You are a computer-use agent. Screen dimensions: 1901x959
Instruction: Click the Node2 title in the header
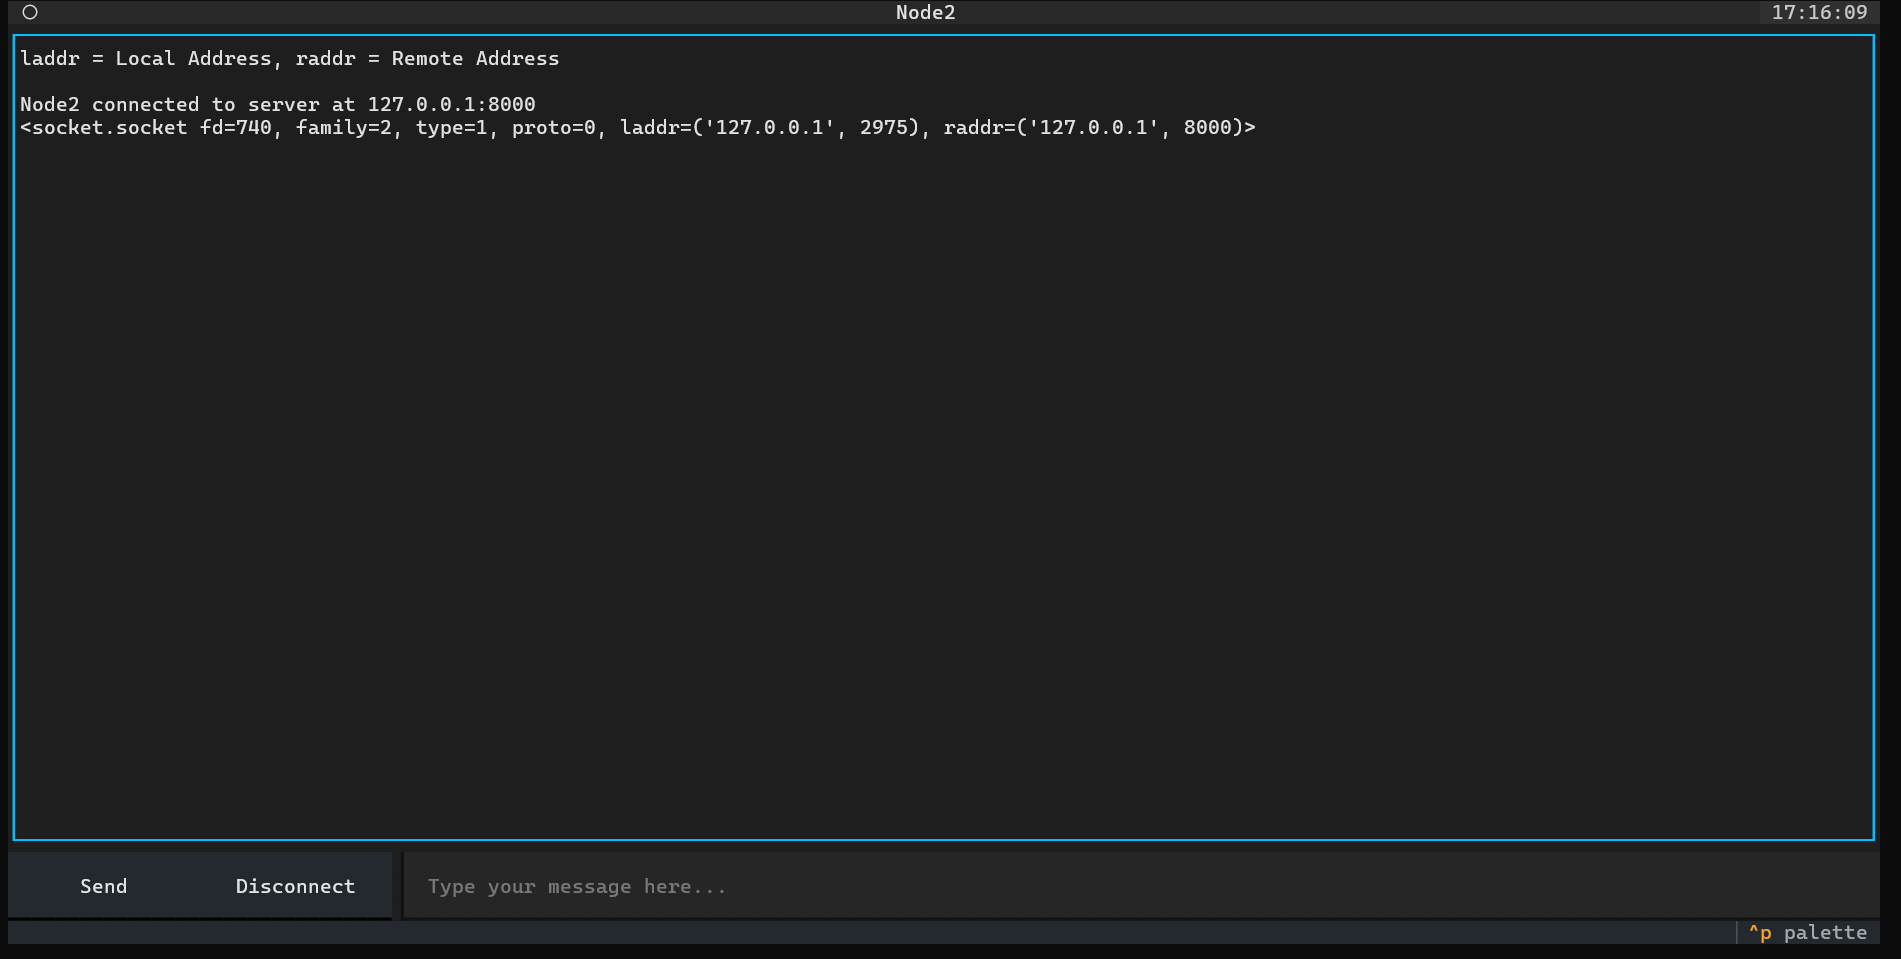(926, 12)
